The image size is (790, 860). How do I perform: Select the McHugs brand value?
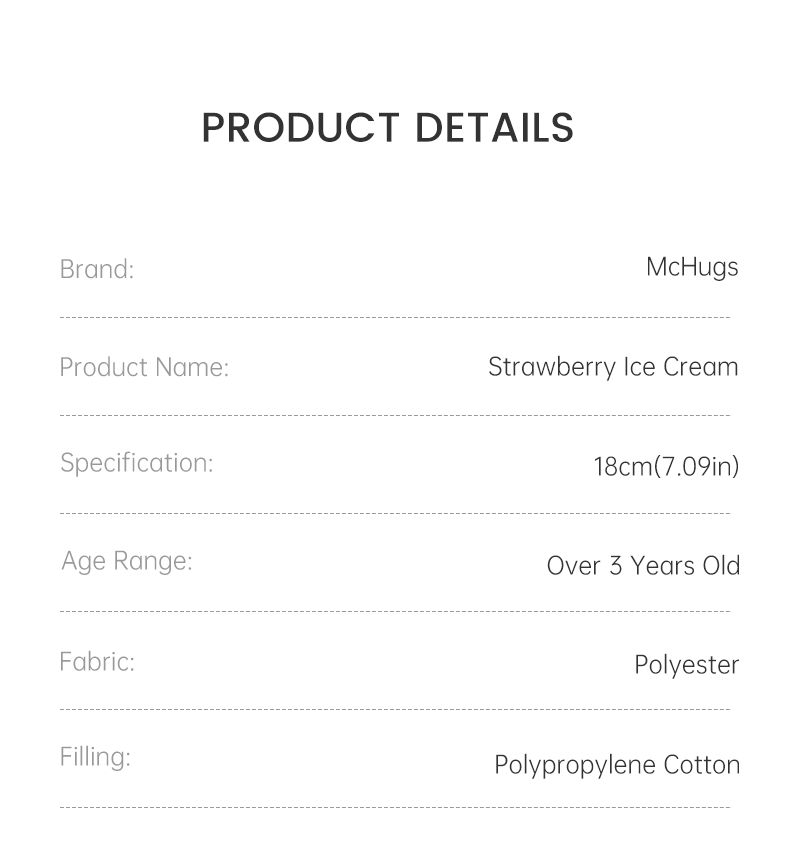(x=692, y=267)
